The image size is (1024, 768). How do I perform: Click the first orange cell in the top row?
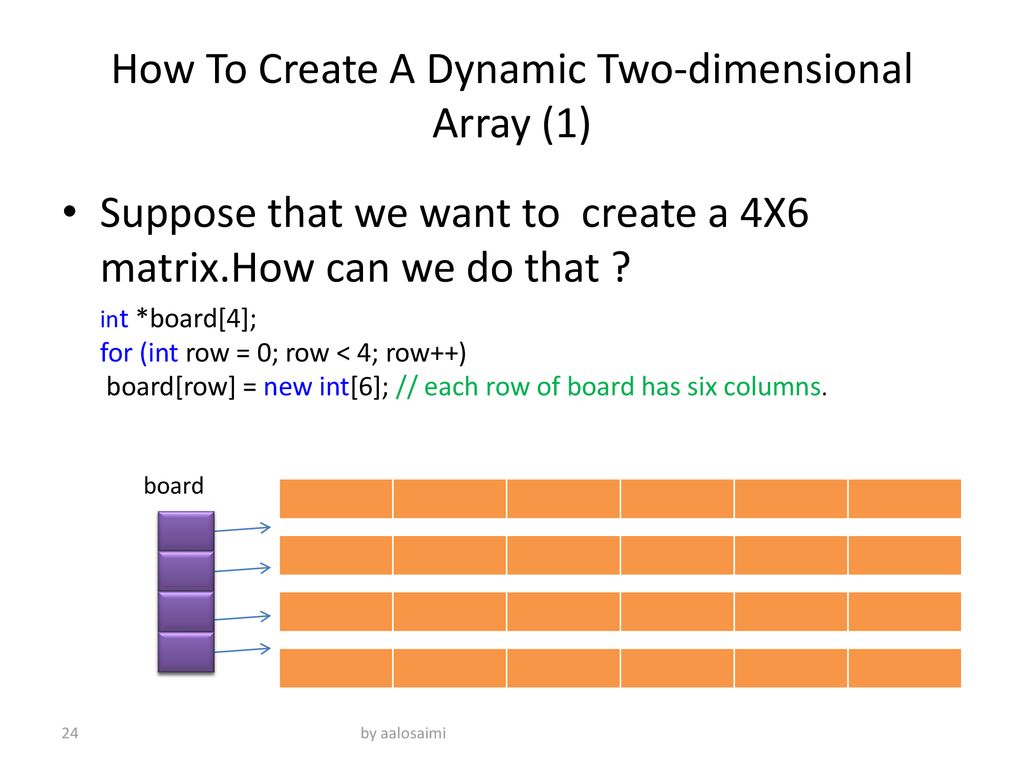(x=336, y=498)
